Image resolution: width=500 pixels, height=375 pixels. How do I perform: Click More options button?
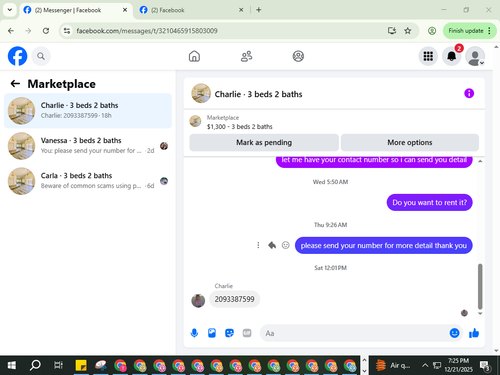[x=410, y=143]
